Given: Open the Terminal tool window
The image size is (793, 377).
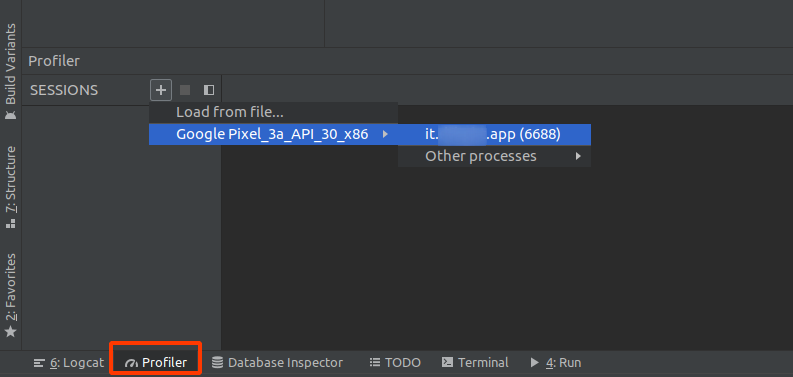Looking at the screenshot, I should tap(475, 363).
